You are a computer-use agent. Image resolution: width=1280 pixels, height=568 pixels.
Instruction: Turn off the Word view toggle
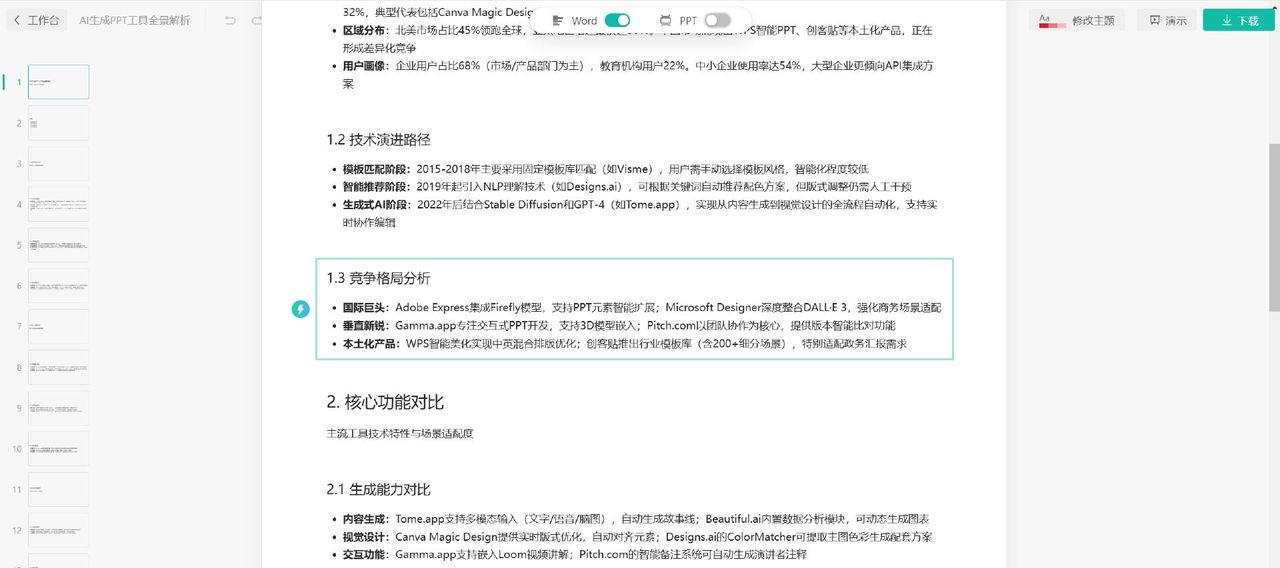tap(617, 20)
